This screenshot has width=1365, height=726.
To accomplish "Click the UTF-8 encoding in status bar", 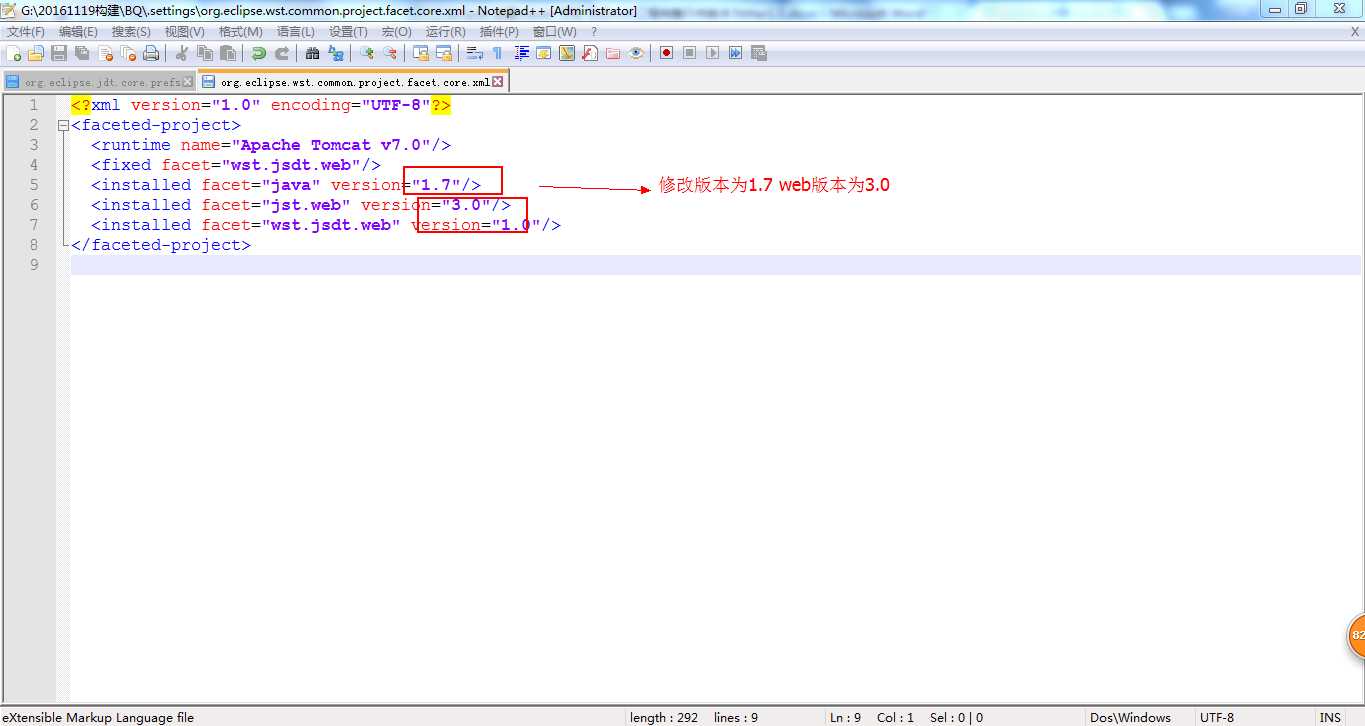I will [1217, 717].
